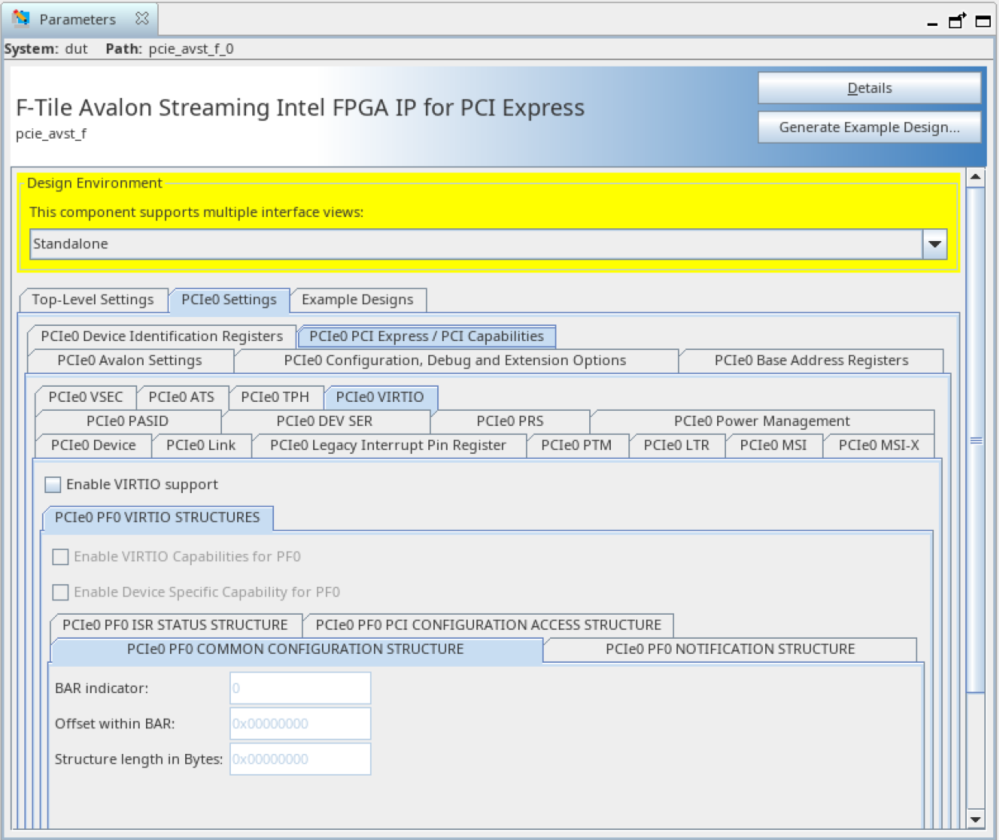Open the PCIe0 Link tab
The image size is (999, 840).
201,445
